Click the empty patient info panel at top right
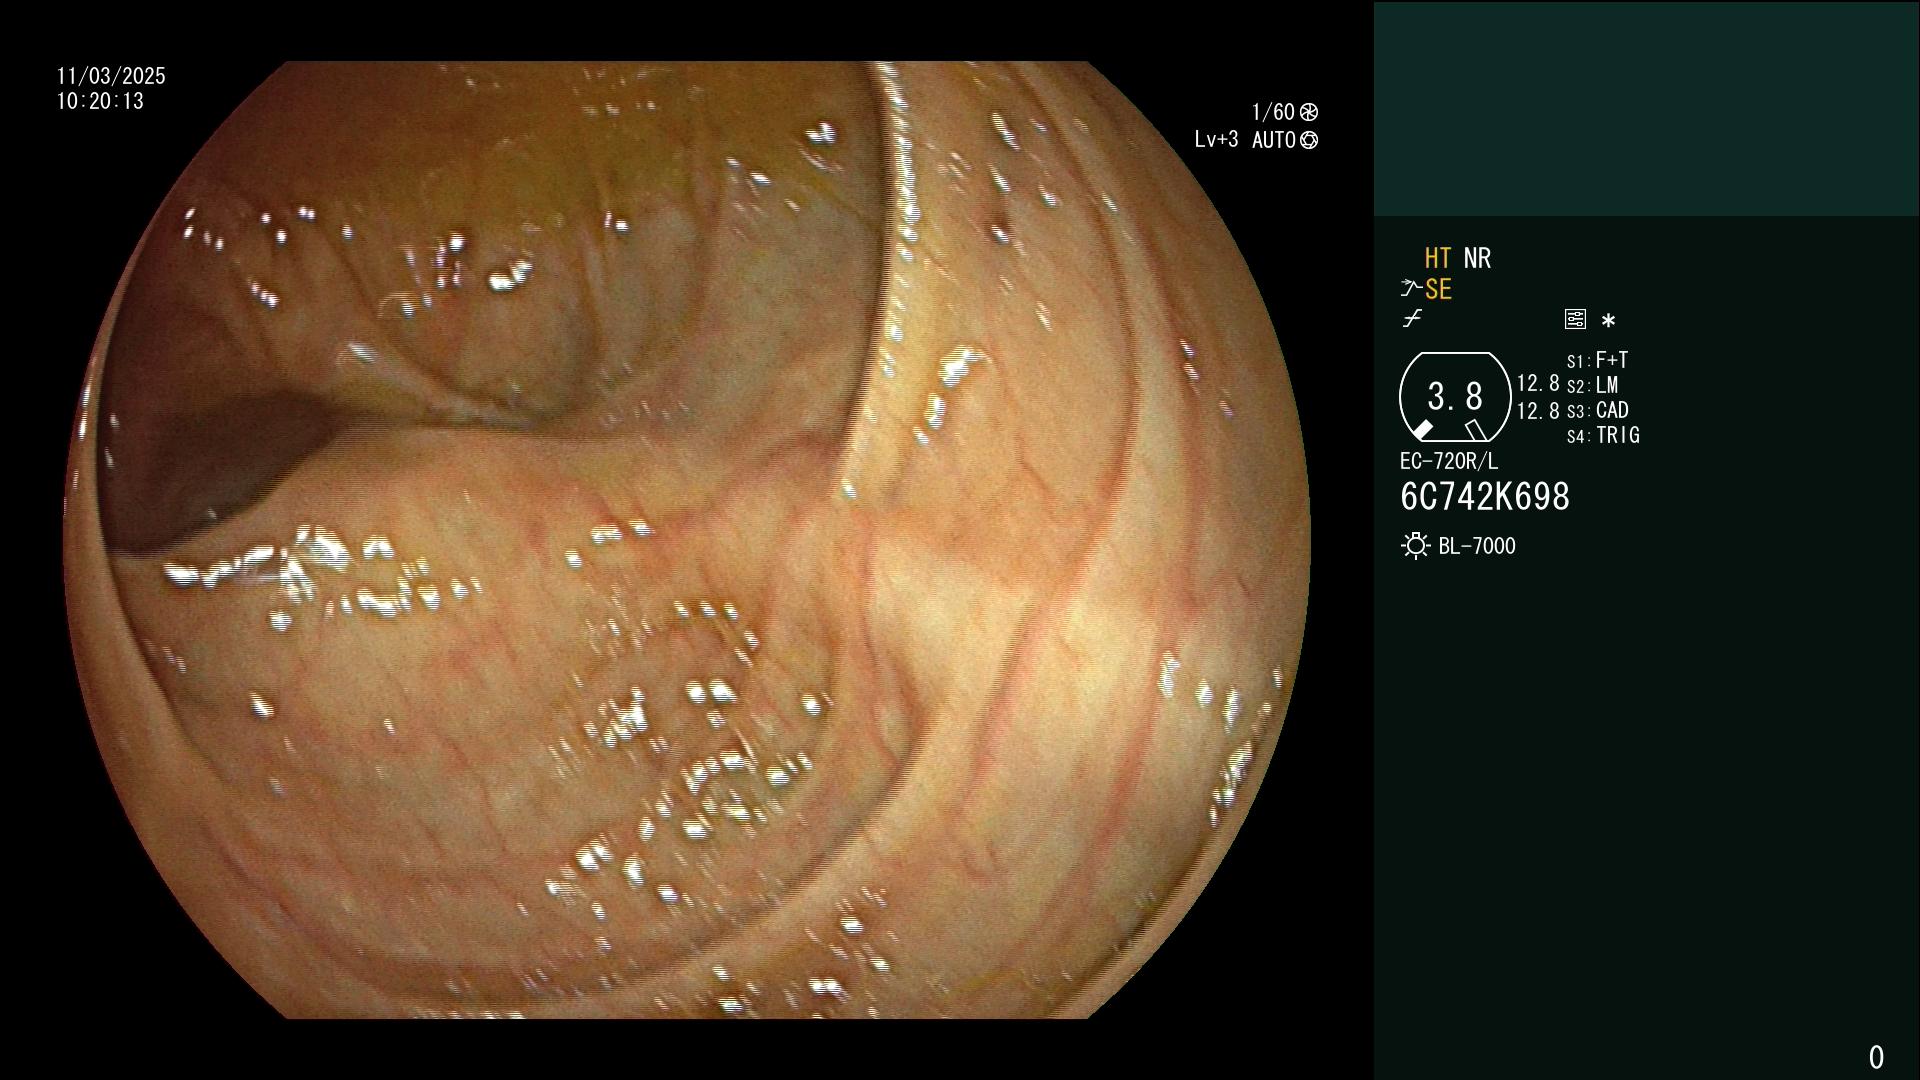This screenshot has width=1920, height=1080. (1646, 108)
